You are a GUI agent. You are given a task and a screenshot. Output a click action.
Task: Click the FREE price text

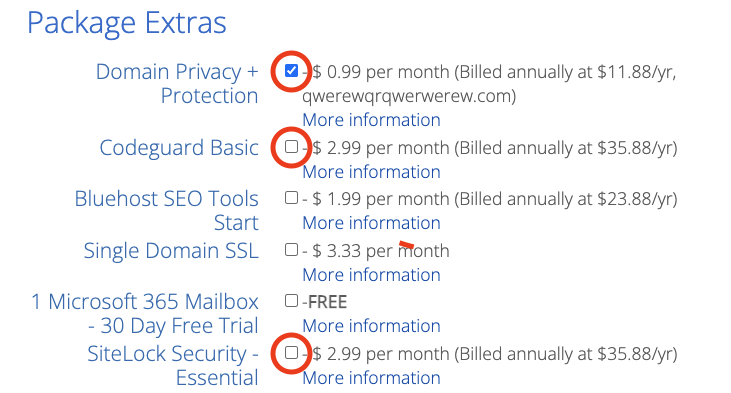pyautogui.click(x=327, y=302)
